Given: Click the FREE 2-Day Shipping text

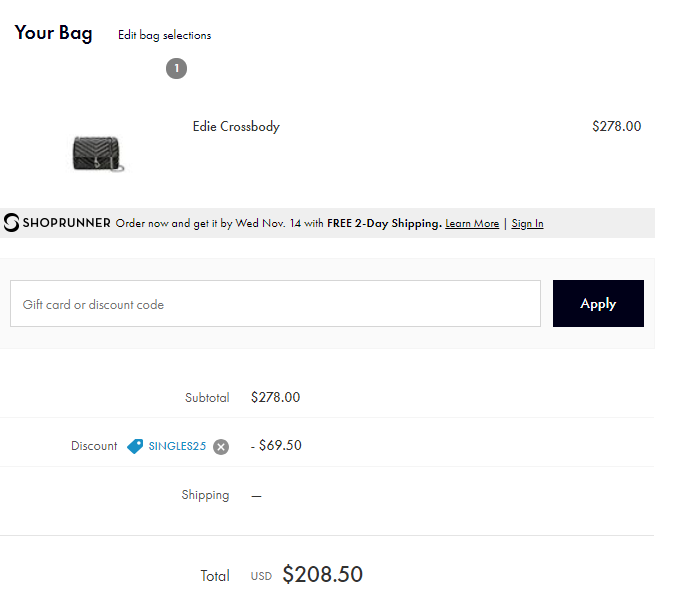Looking at the screenshot, I should [x=384, y=223].
